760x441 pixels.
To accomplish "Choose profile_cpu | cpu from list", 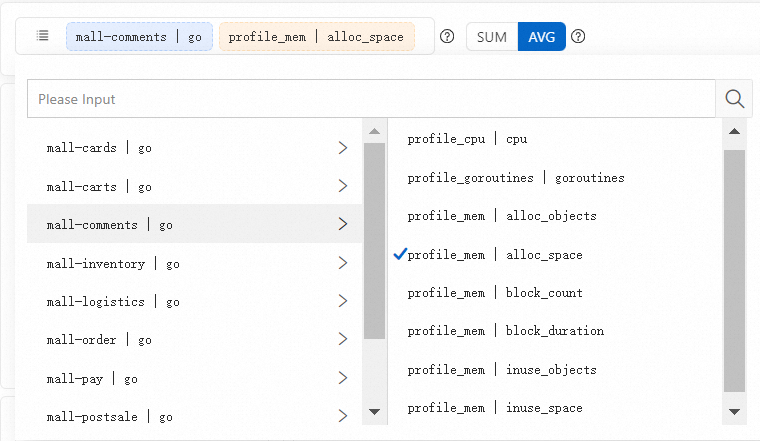I will click(467, 139).
